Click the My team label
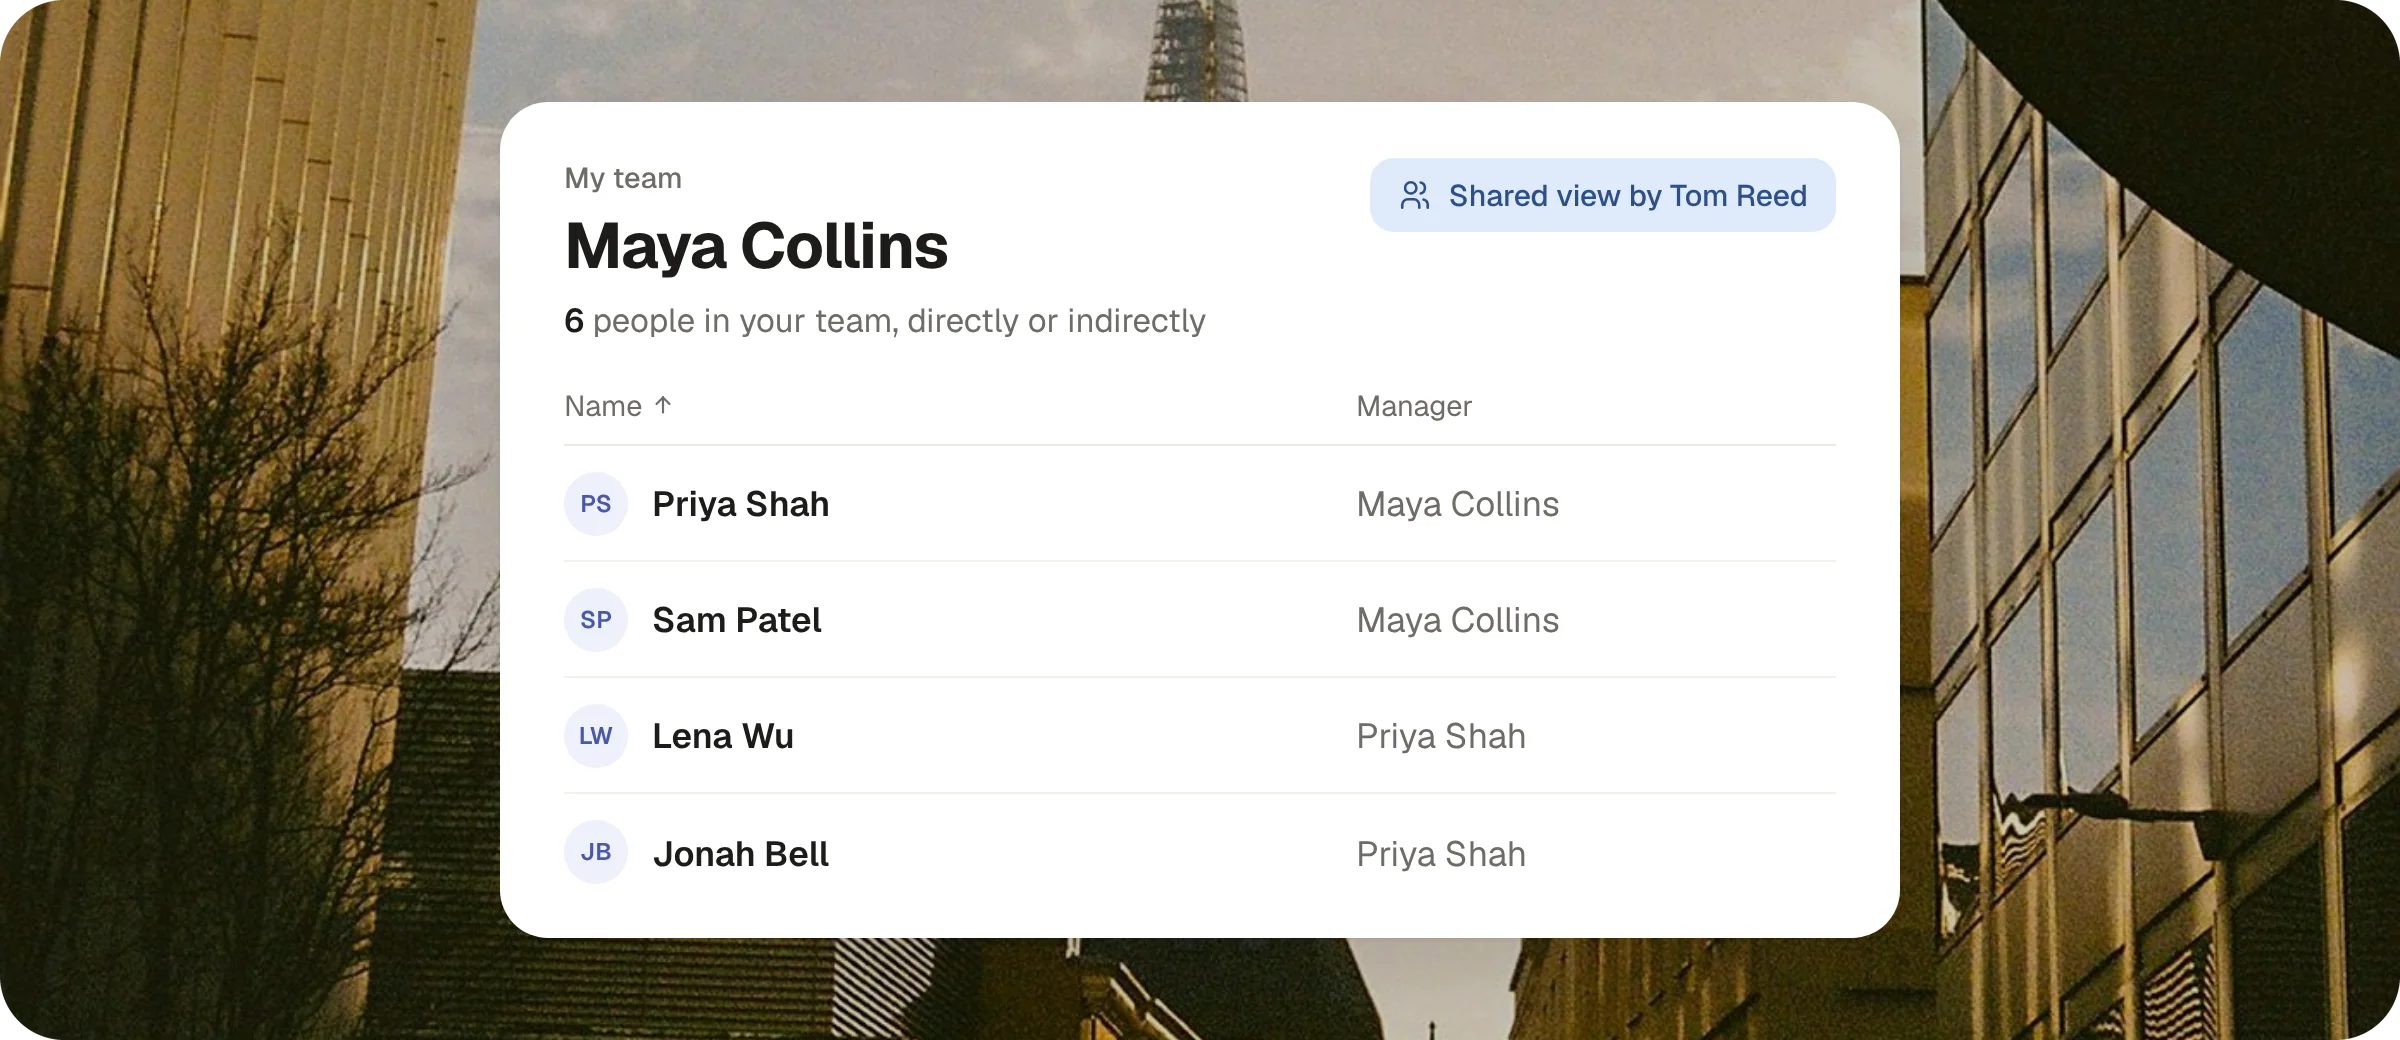This screenshot has height=1040, width=2400. pos(623,178)
